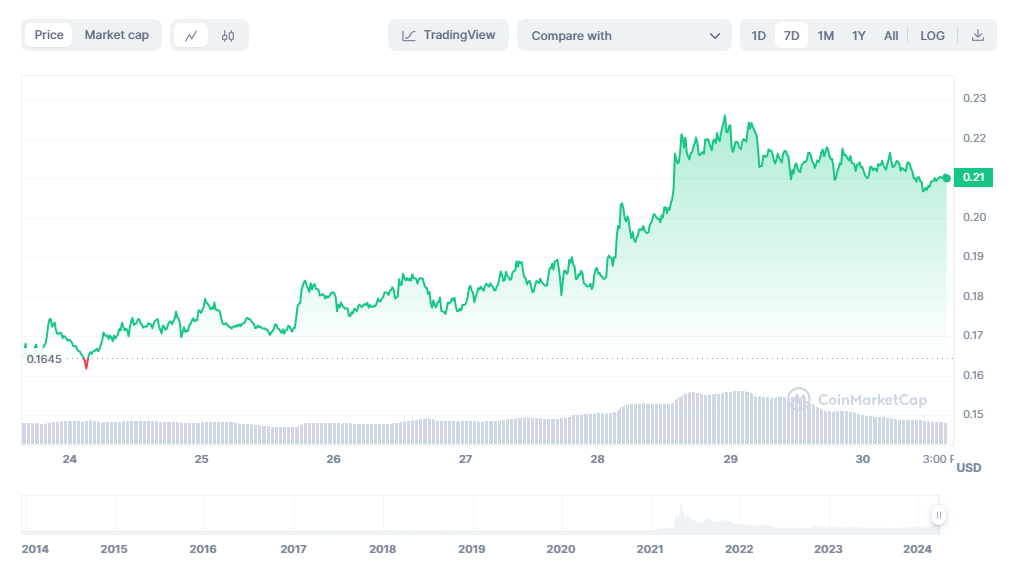Viewport: 1012px width, 570px height.
Task: Set the range to 1Y
Action: pos(858,36)
